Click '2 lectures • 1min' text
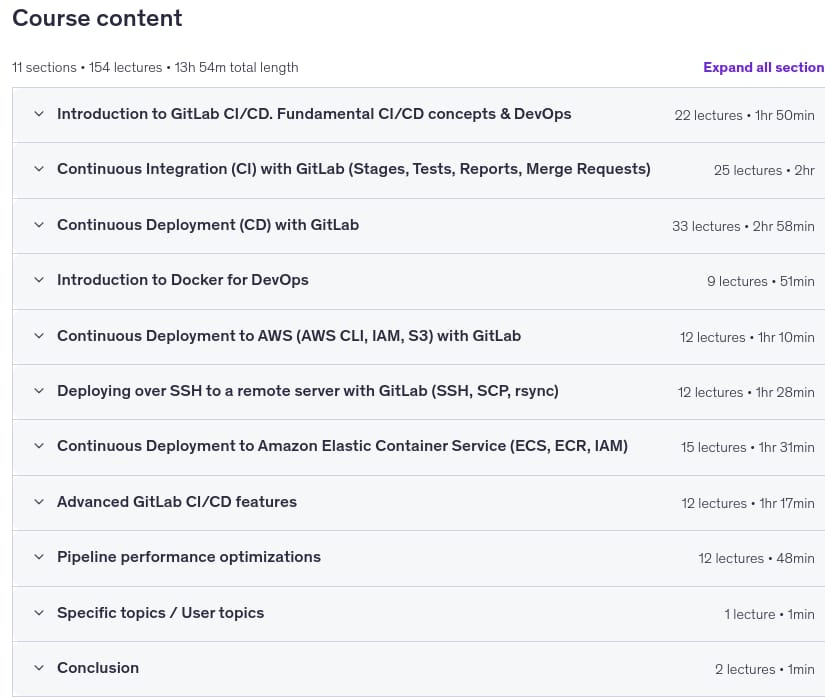825x697 pixels. 764,670
